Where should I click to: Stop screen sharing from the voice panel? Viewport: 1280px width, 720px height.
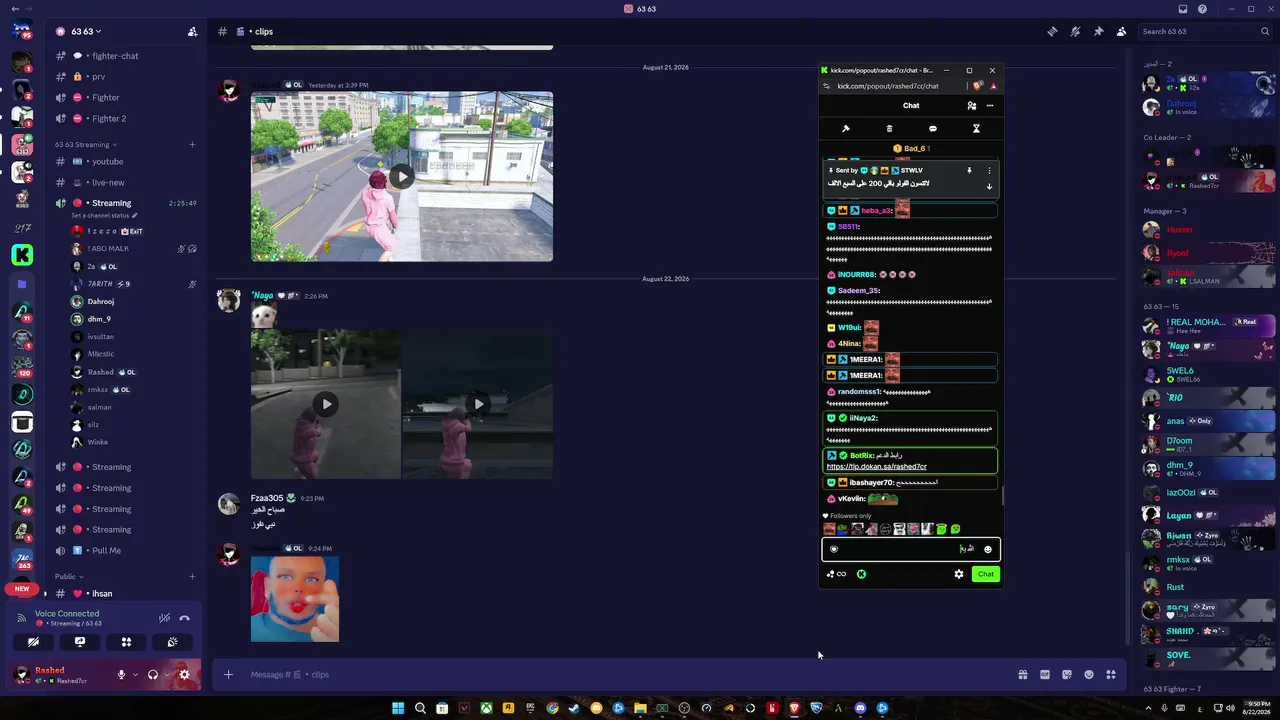click(x=80, y=642)
